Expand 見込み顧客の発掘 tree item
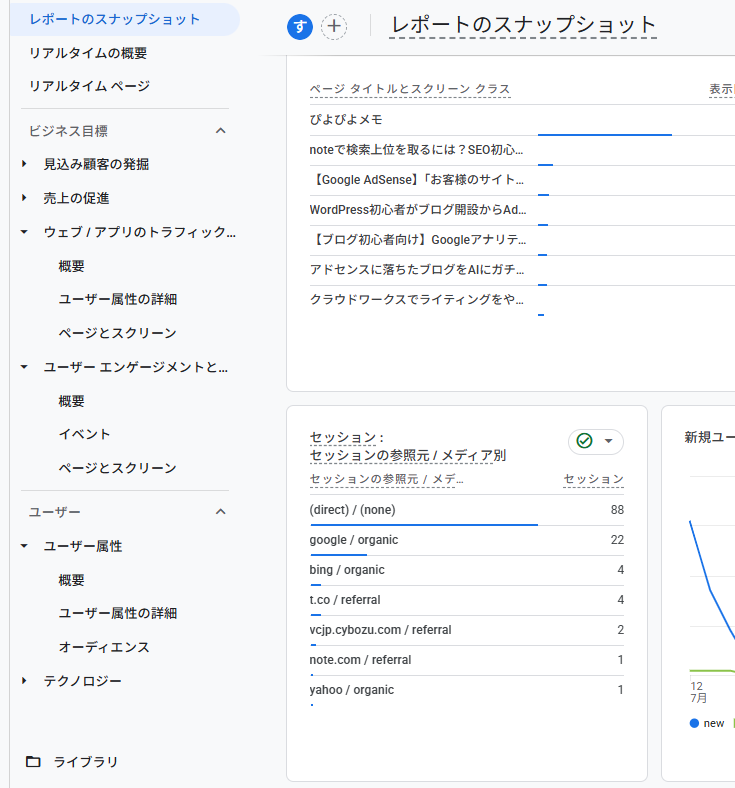This screenshot has height=788, width=735. pyautogui.click(x=24, y=164)
